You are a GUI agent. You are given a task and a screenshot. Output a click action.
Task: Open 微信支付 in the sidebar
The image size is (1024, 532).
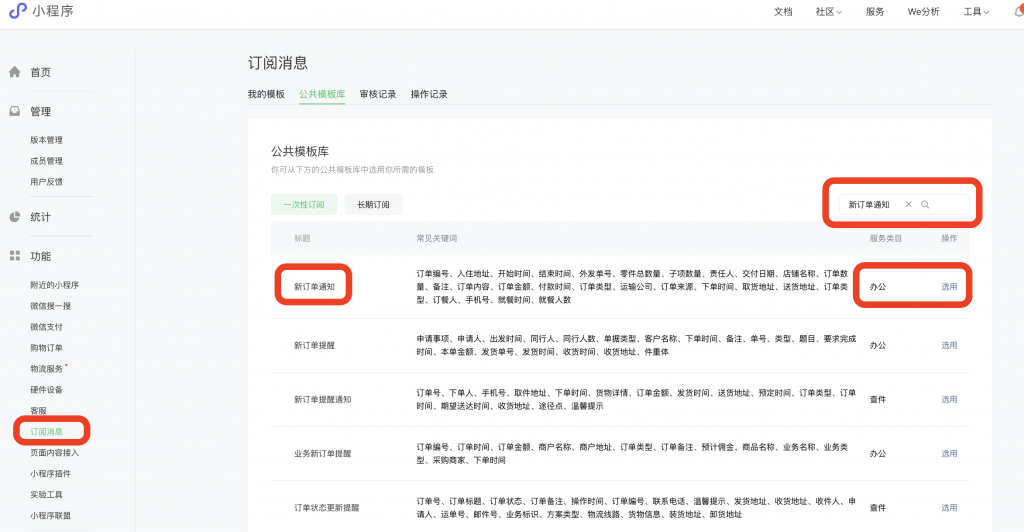coord(46,326)
